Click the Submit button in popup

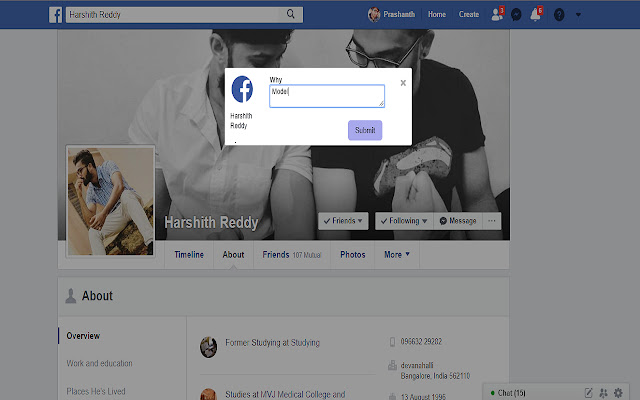[365, 130]
